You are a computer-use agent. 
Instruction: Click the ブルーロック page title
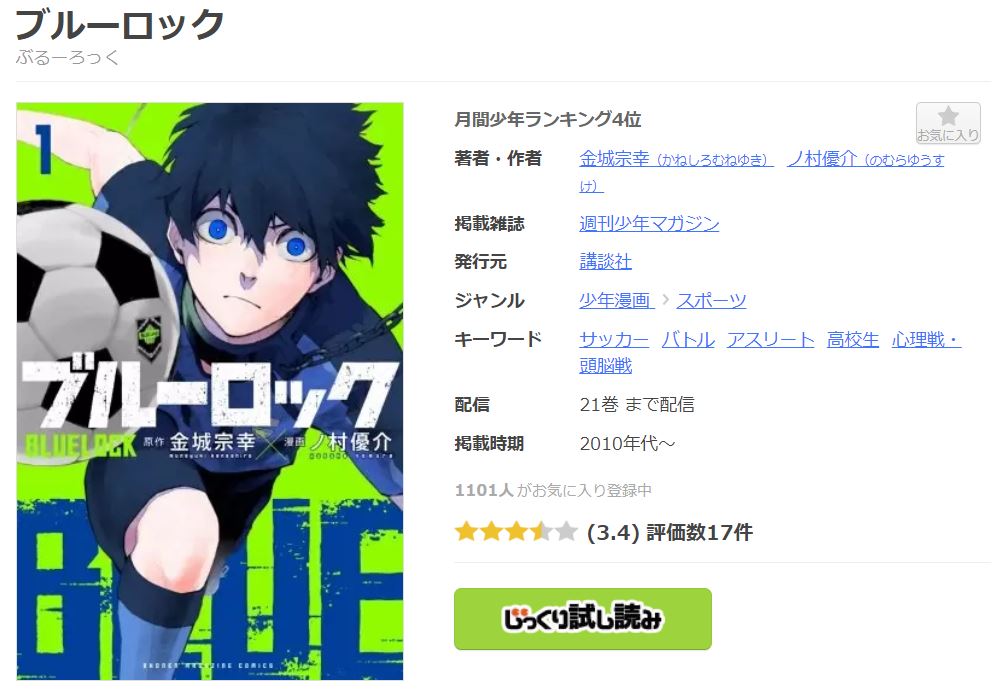120,24
